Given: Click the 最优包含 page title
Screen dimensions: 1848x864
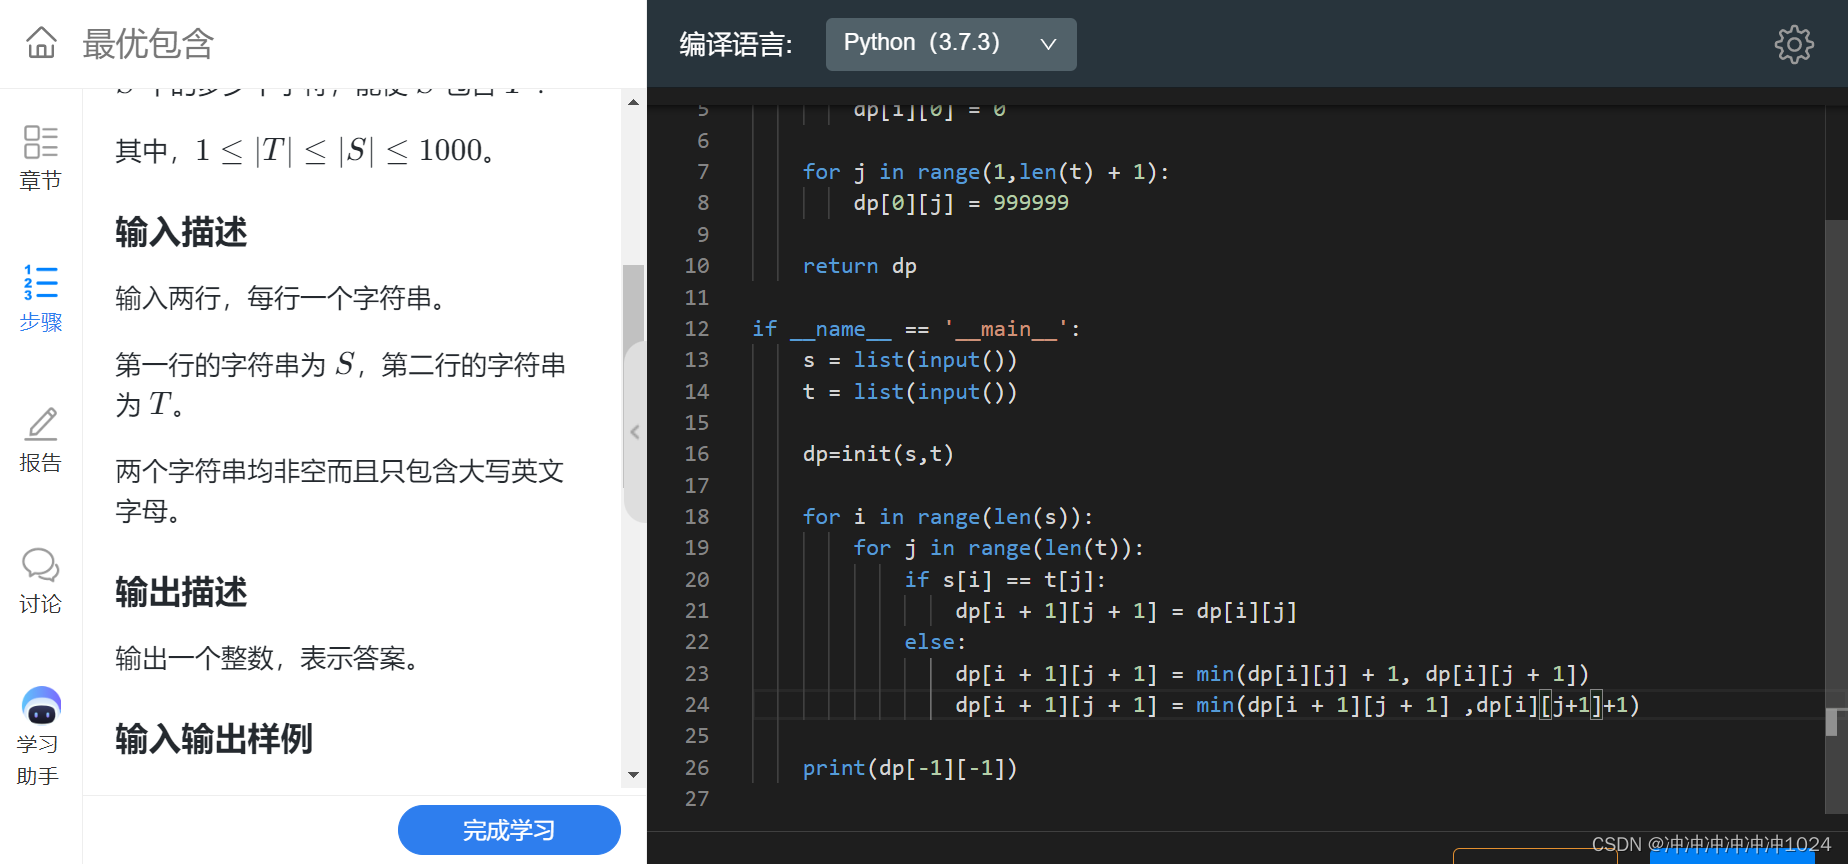Looking at the screenshot, I should (x=148, y=44).
